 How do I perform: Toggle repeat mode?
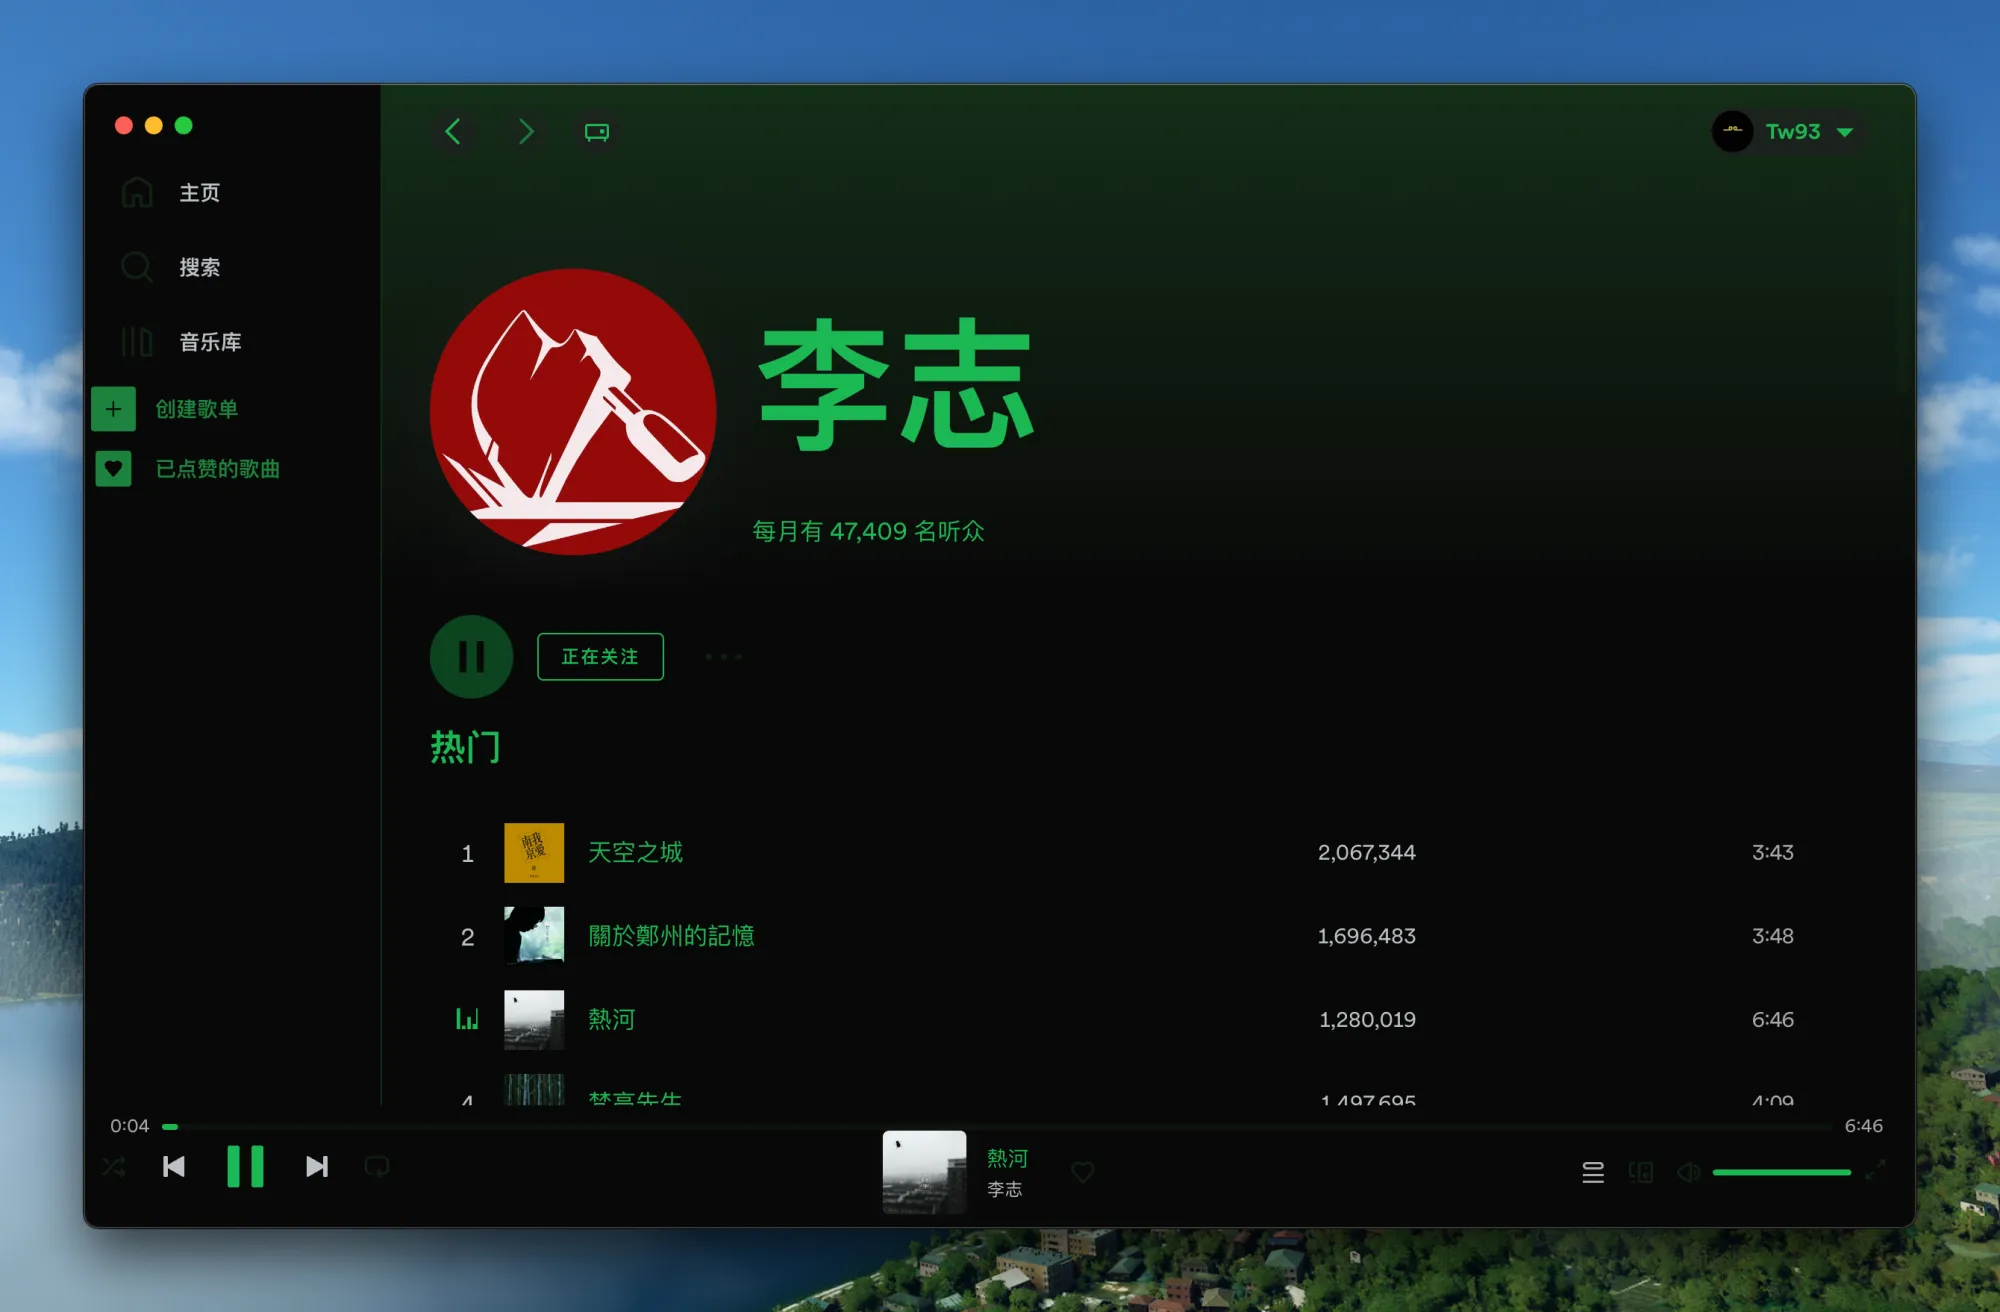(x=377, y=1166)
